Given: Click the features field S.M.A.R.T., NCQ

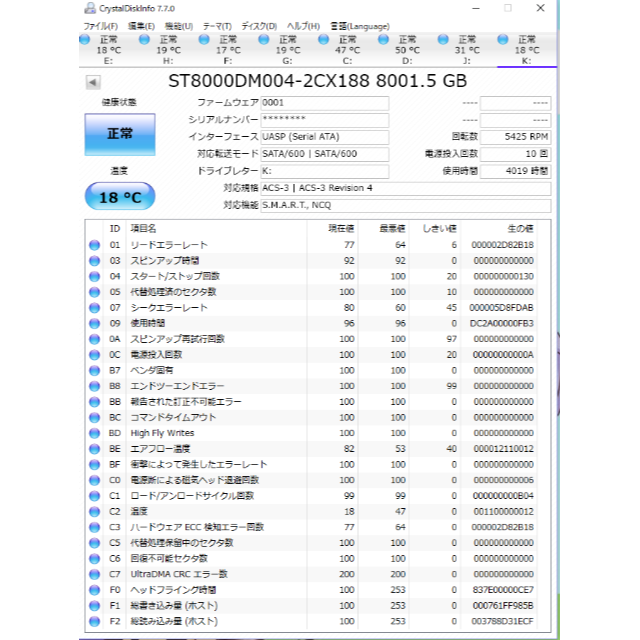Looking at the screenshot, I should pyautogui.click(x=406, y=205).
